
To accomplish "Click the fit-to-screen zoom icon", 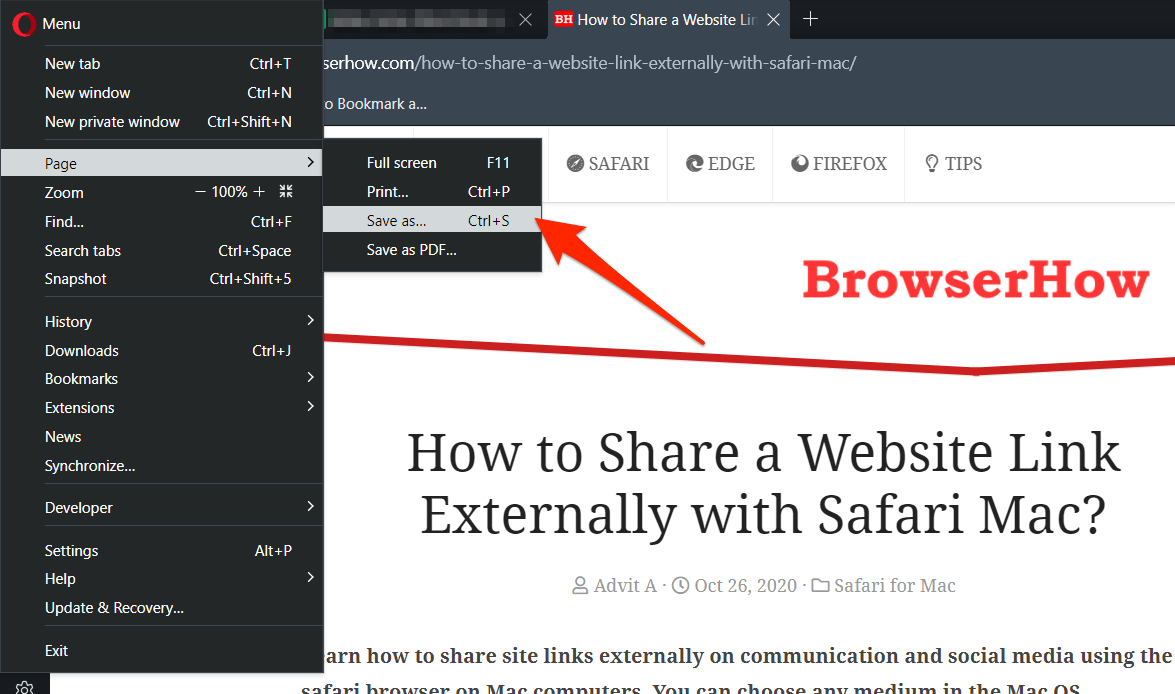I will click(285, 192).
